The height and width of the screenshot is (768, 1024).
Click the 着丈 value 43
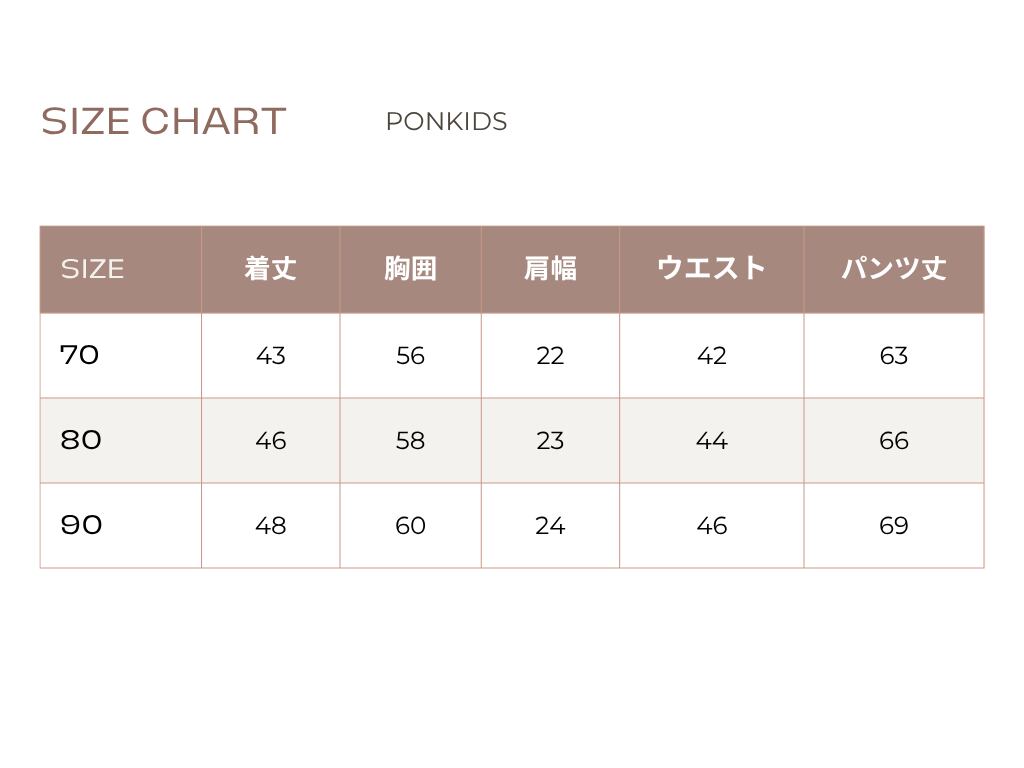[x=270, y=356]
